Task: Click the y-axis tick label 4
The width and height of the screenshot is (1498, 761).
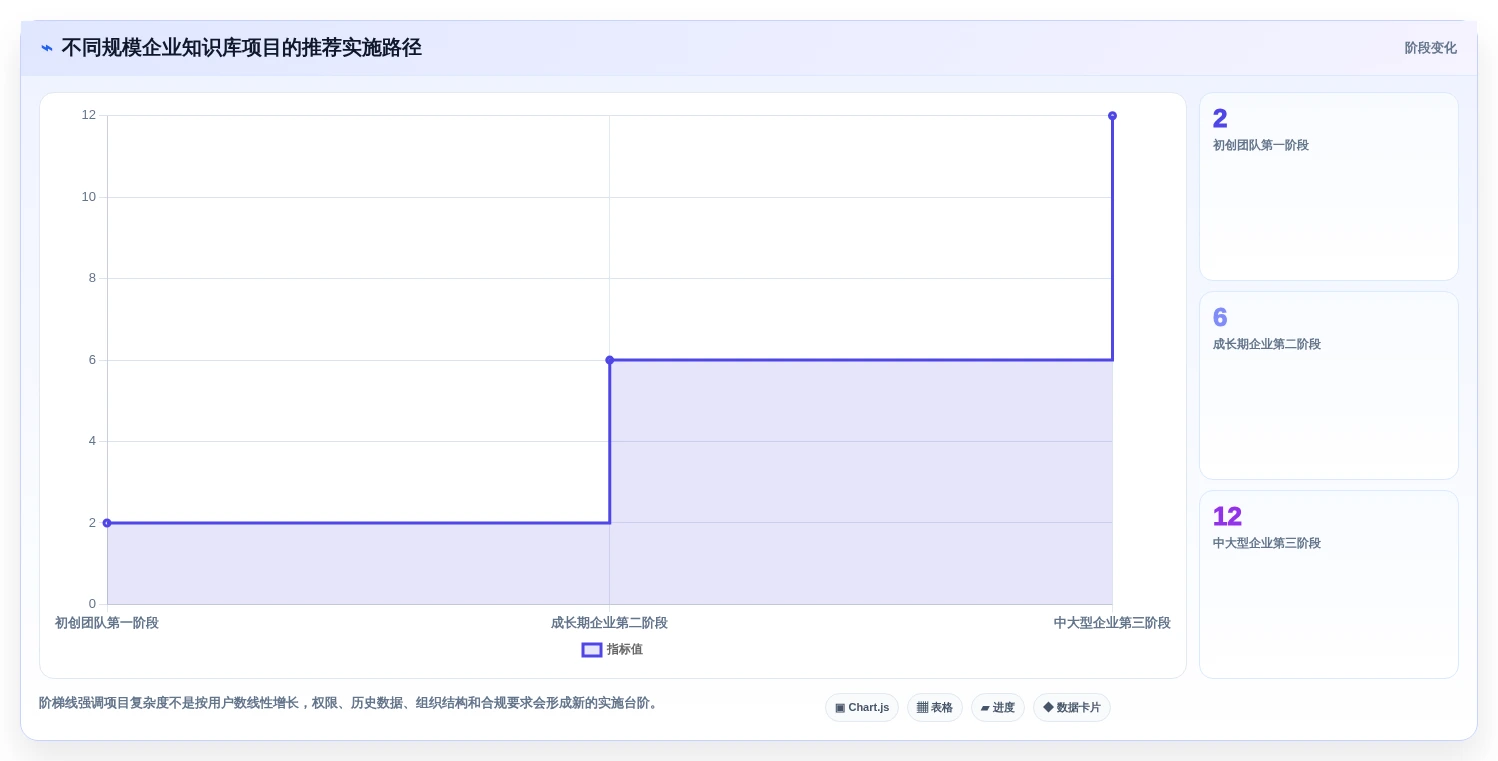Action: [92, 441]
